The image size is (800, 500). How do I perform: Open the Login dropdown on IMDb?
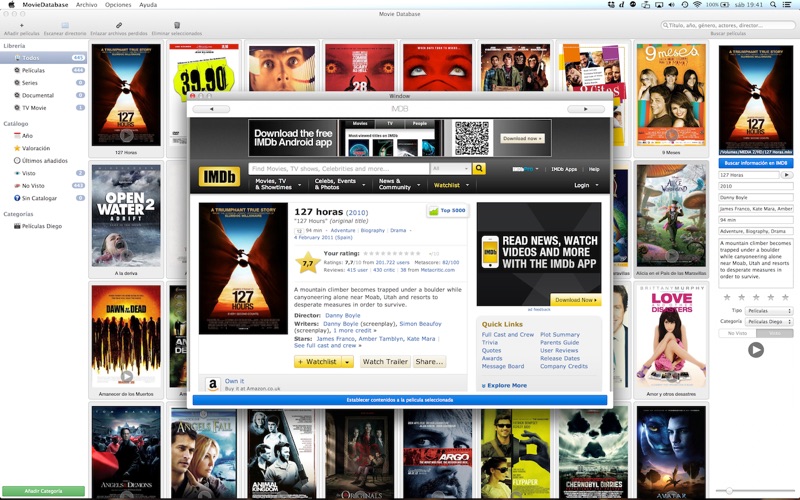[586, 185]
